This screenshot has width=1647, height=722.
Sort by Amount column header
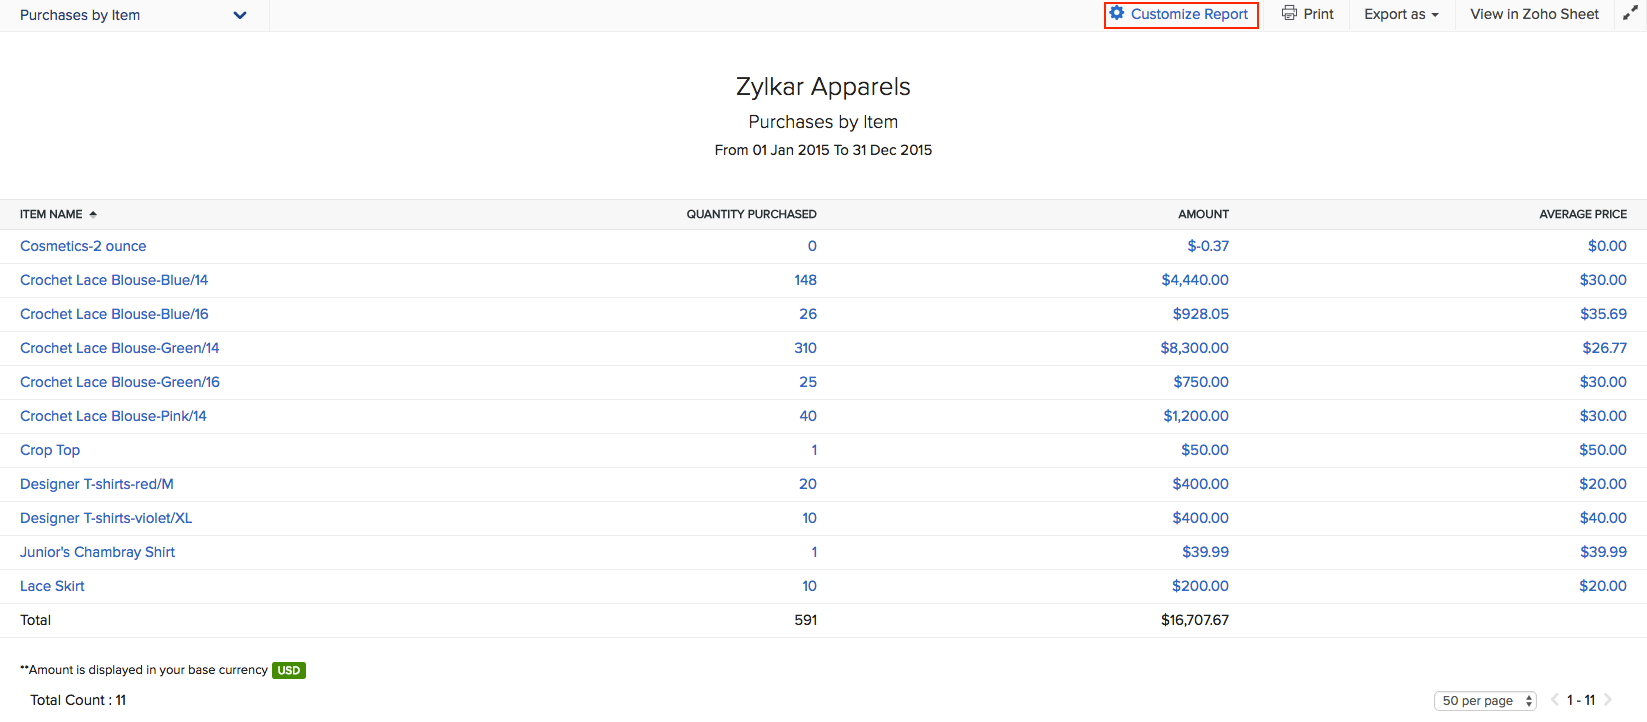tap(1203, 214)
